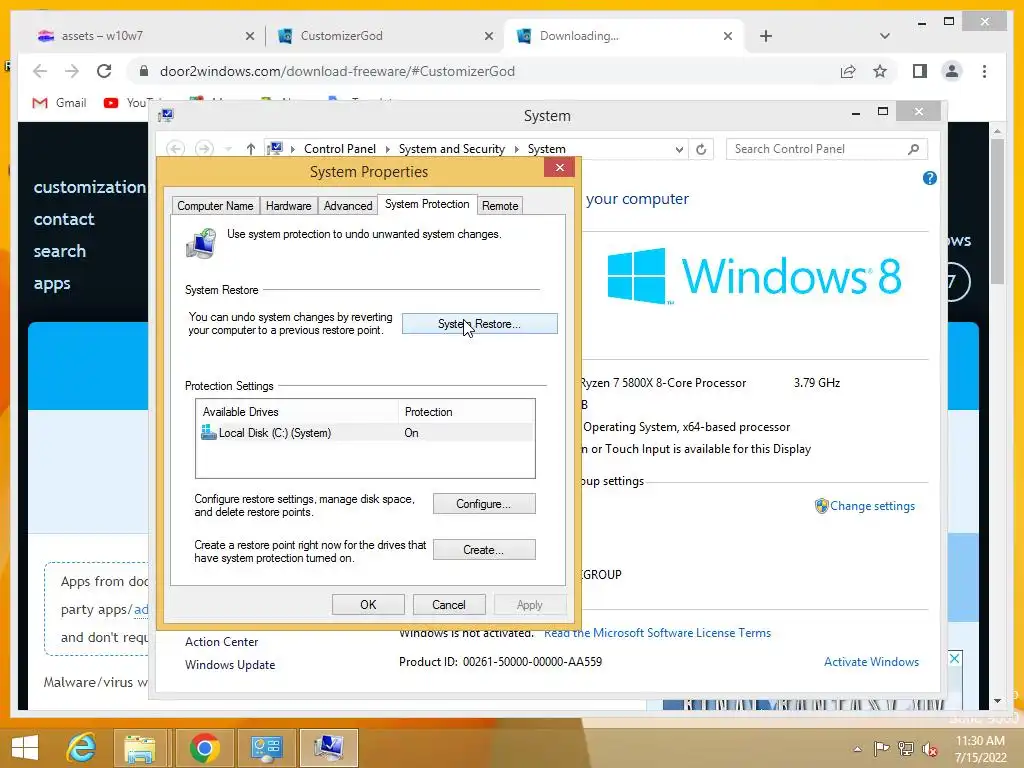Close the Downloading... Chrome tab
Screen dimensions: 1024x768
[728, 36]
